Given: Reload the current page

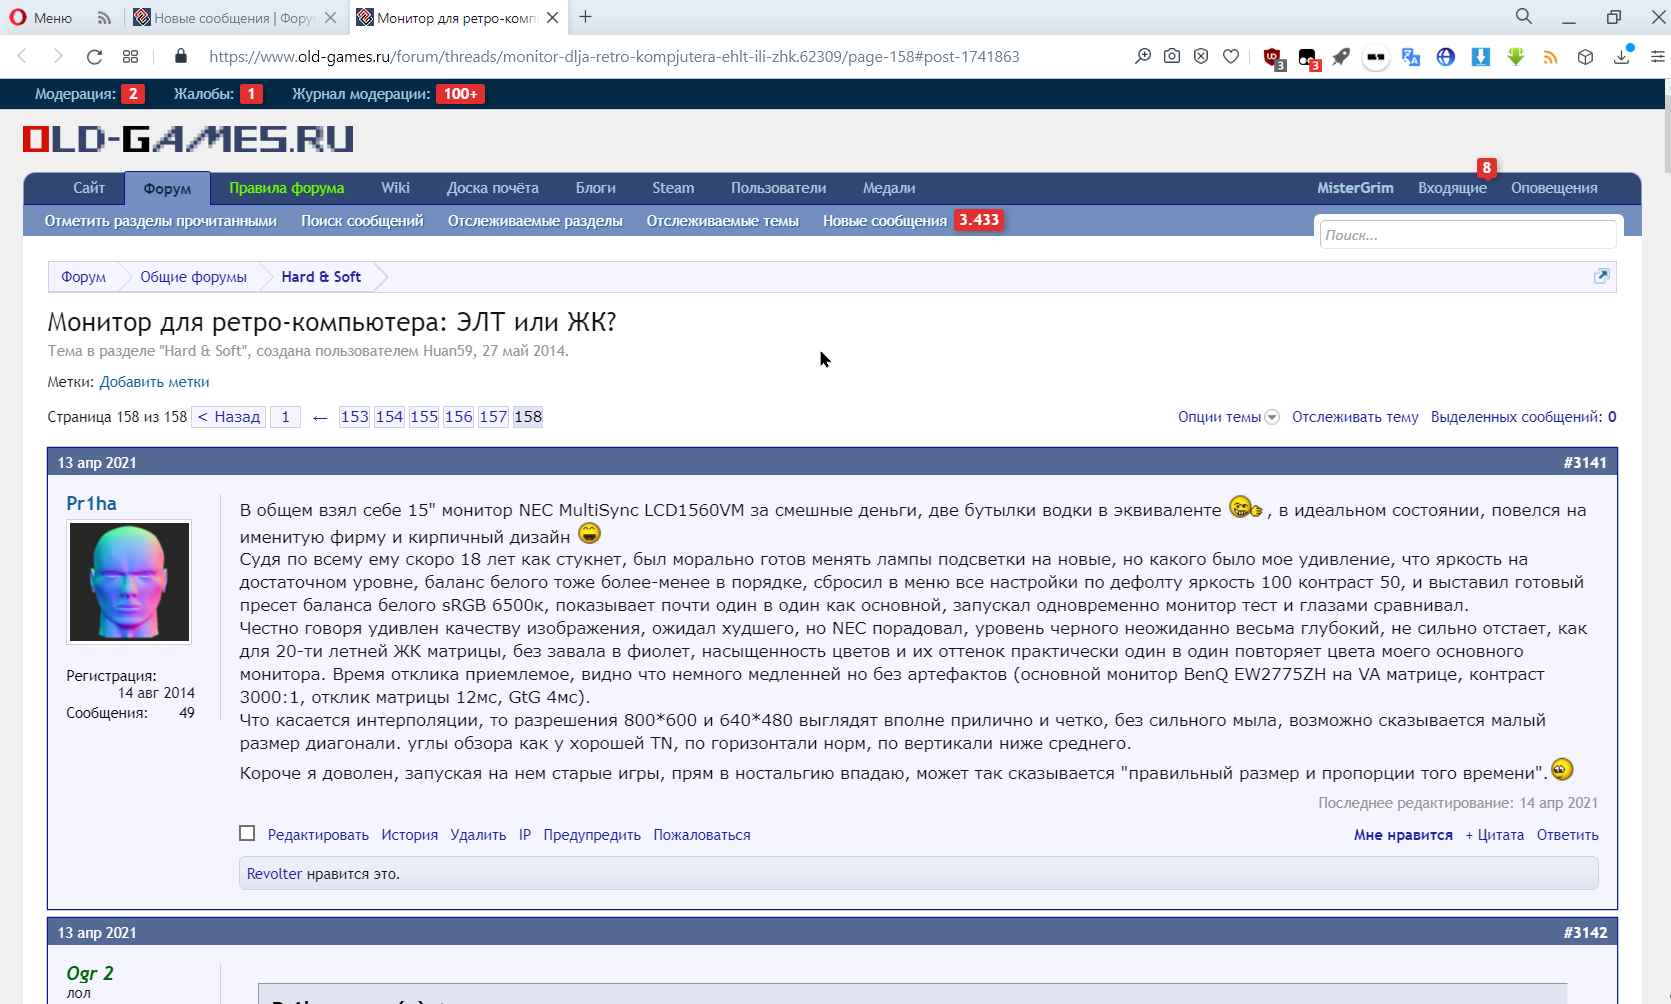Looking at the screenshot, I should point(95,57).
